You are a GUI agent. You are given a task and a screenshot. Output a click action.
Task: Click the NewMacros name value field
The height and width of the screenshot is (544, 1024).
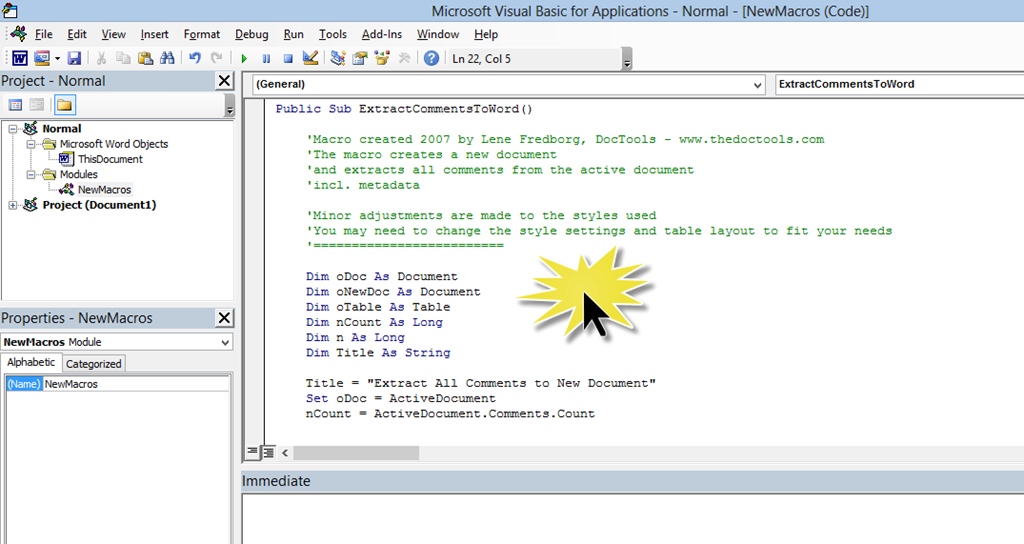click(136, 384)
